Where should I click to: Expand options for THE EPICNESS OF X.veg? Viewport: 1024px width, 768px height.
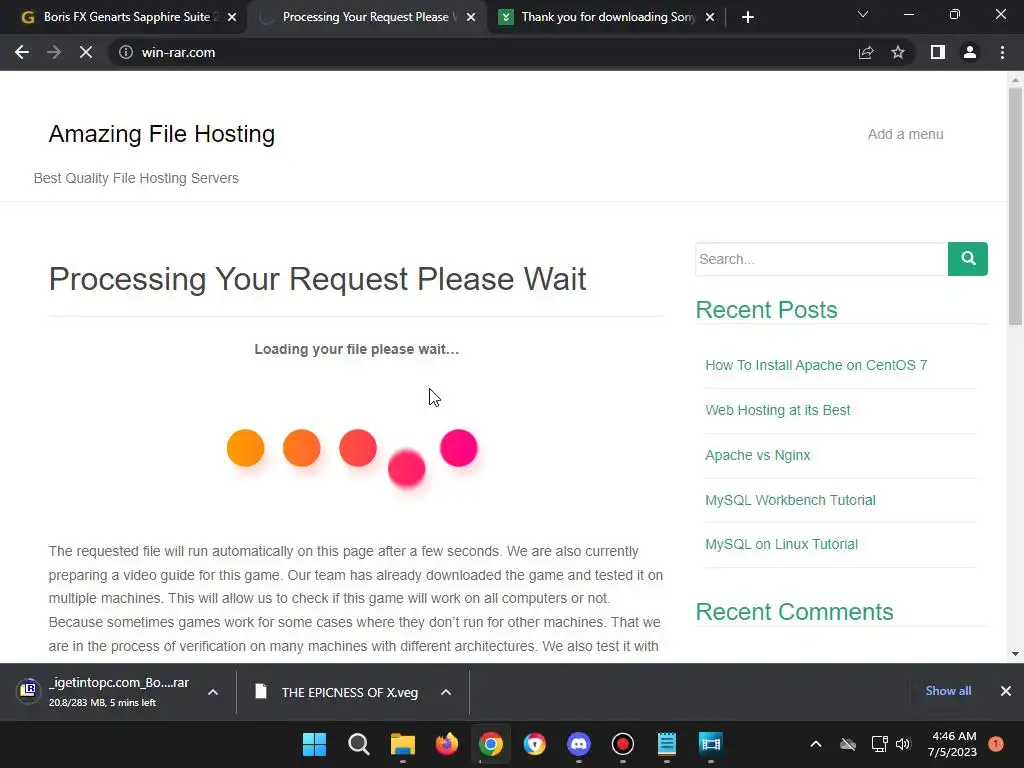click(446, 692)
